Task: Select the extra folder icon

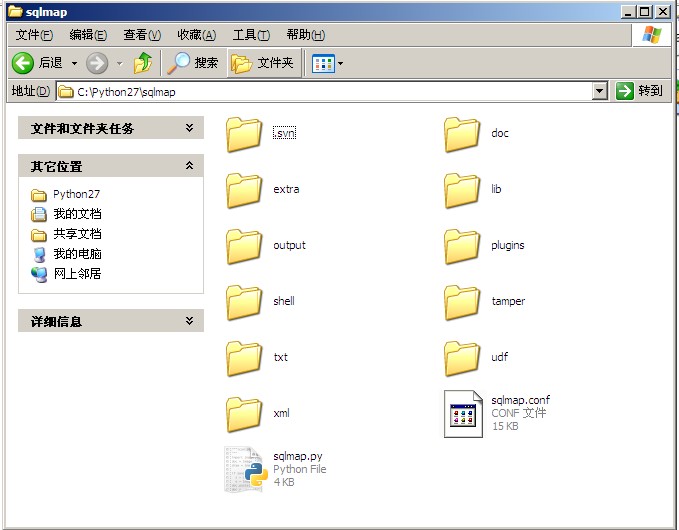Action: pyautogui.click(x=244, y=191)
